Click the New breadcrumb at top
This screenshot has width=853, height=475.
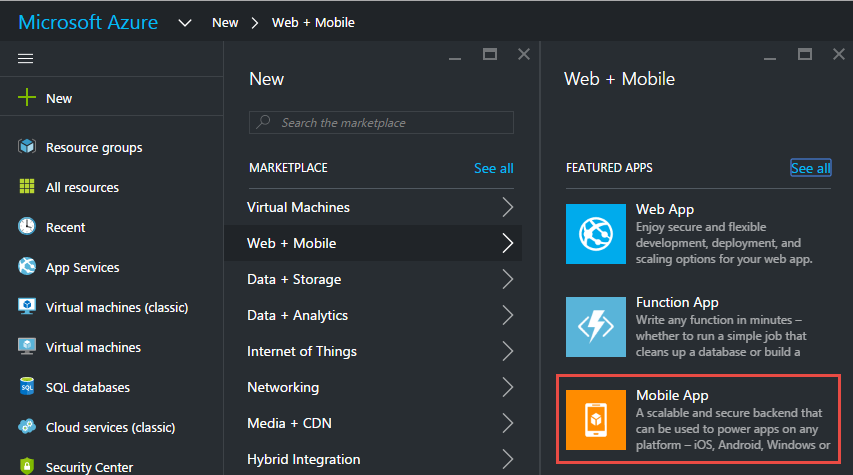225,23
